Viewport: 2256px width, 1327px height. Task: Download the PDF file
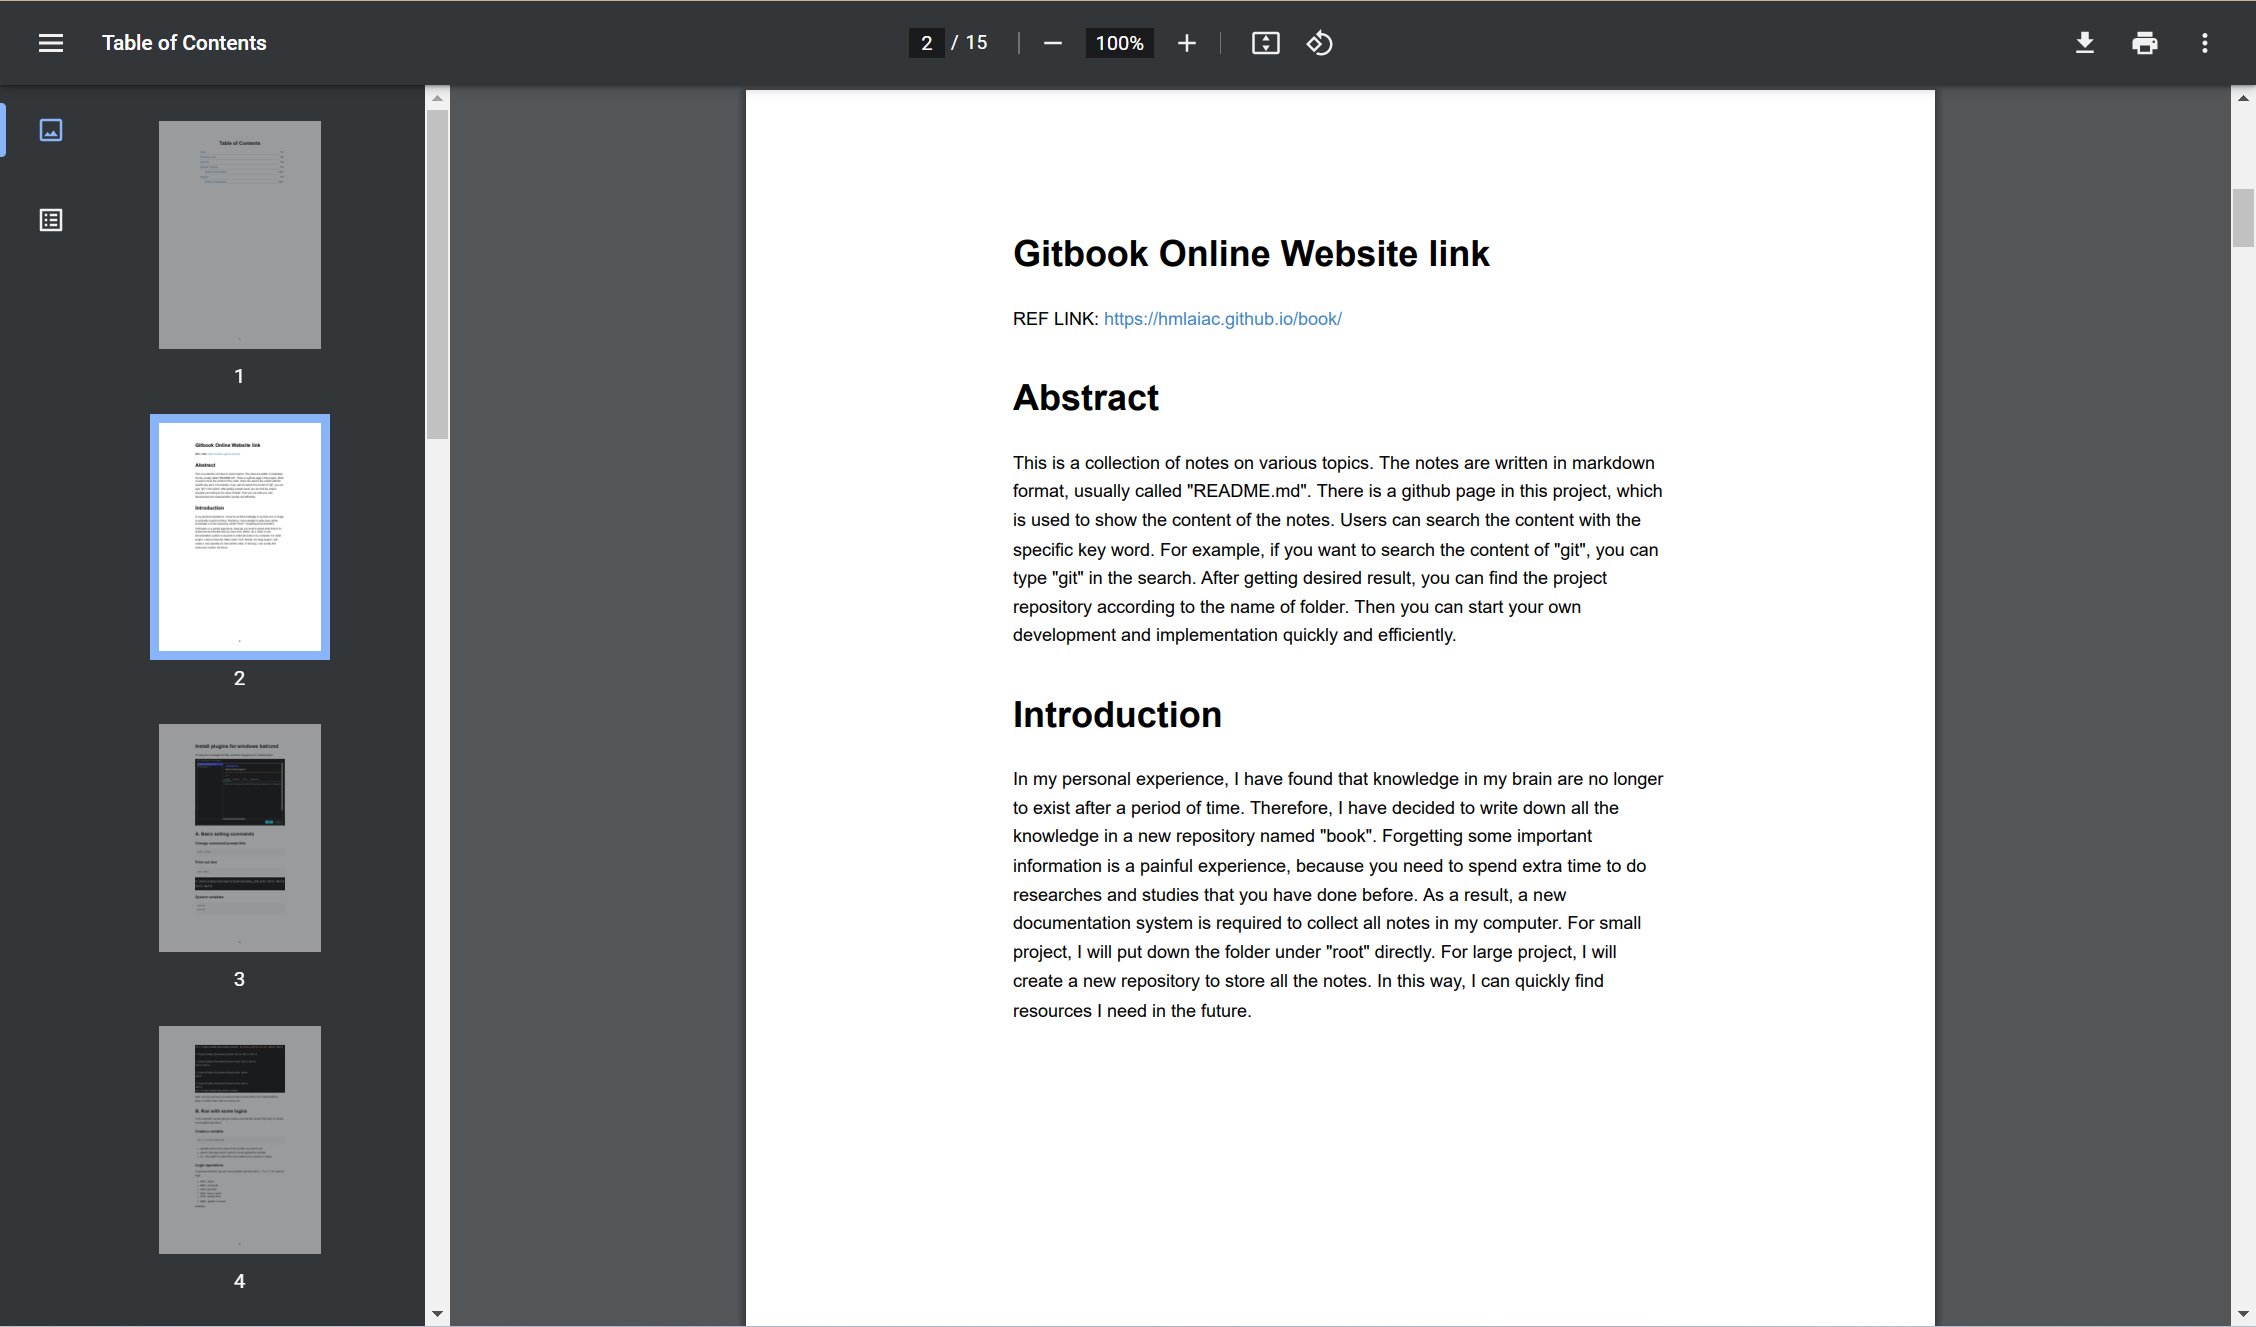[x=2085, y=43]
